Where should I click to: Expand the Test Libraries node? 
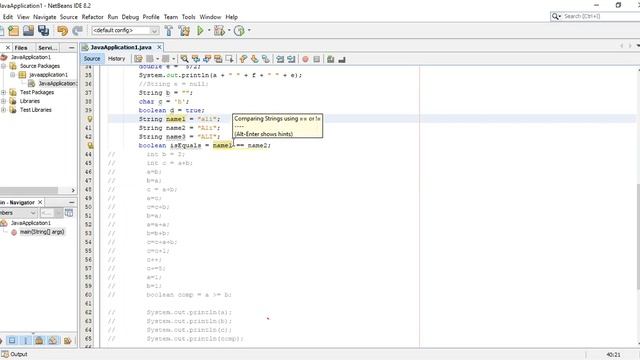pyautogui.click(x=4, y=110)
